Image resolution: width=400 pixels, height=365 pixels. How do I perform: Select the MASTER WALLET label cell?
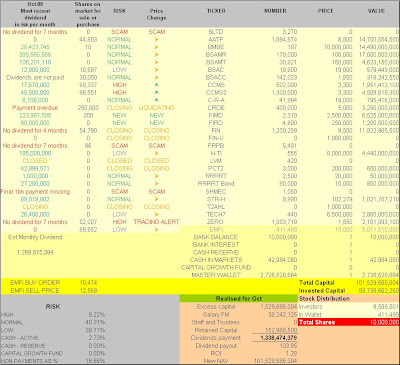point(216,275)
